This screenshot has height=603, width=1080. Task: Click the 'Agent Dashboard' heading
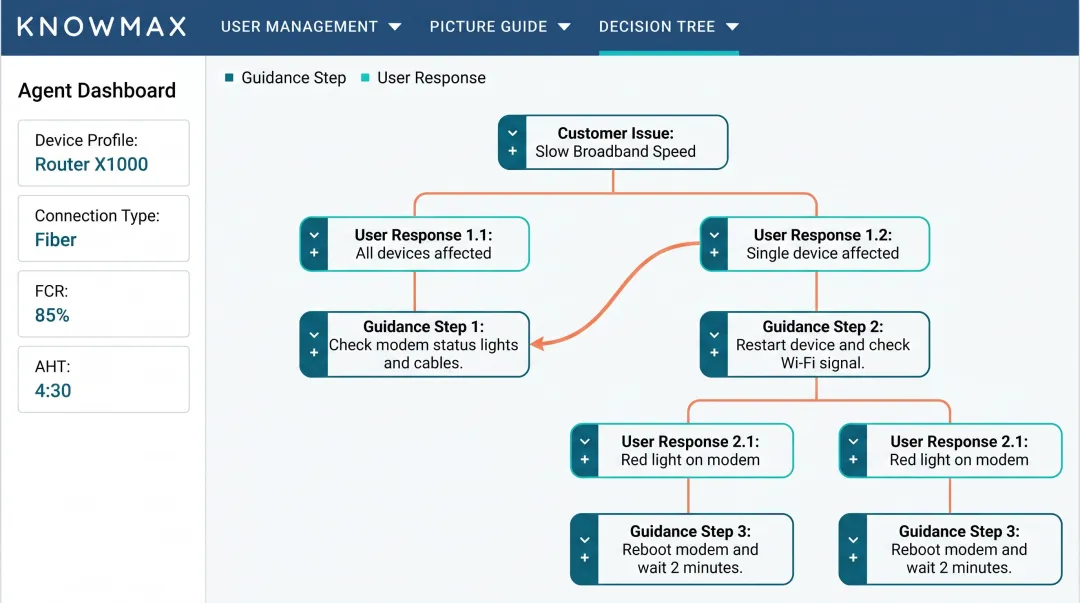pyautogui.click(x=97, y=90)
